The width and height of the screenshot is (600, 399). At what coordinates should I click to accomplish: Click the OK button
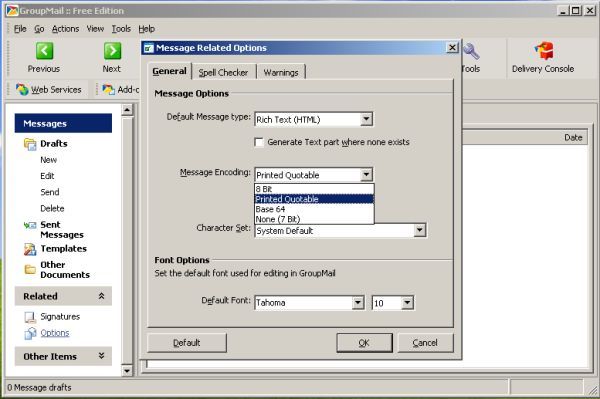click(x=364, y=343)
